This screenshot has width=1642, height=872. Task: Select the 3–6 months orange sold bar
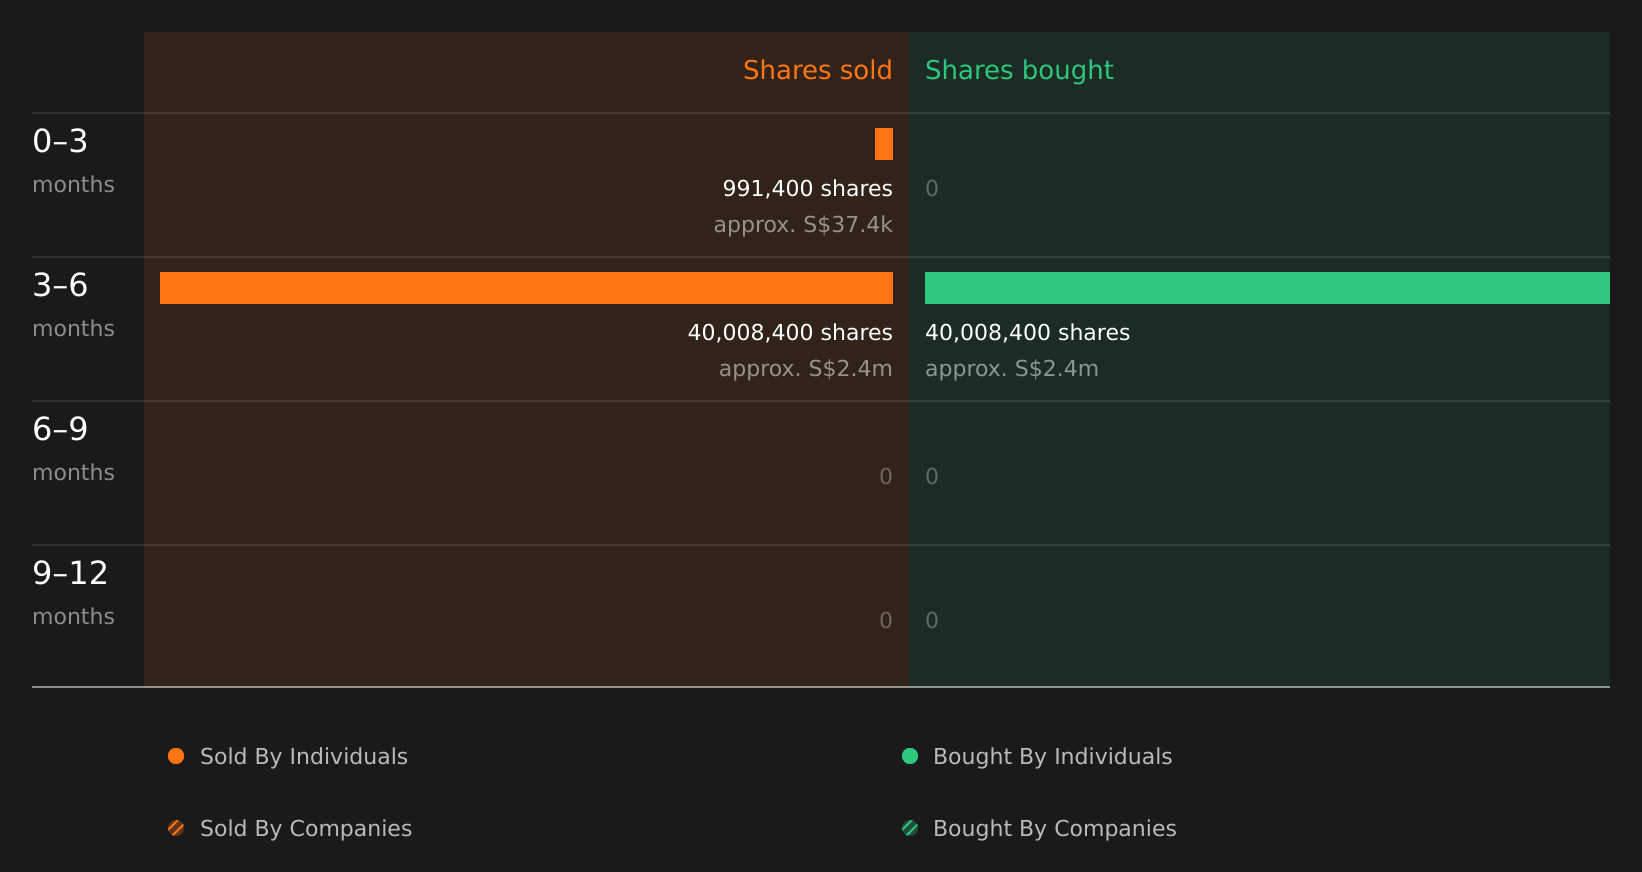point(526,288)
